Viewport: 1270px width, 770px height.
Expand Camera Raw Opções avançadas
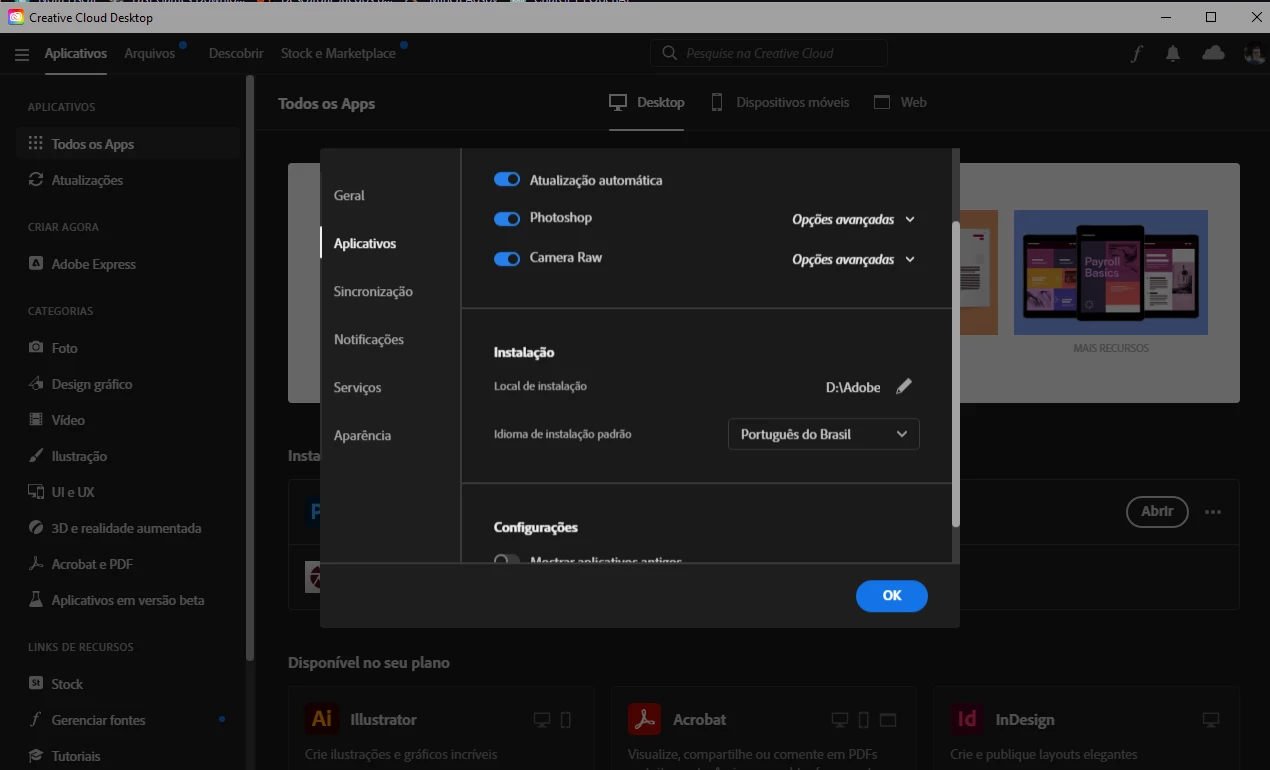[853, 259]
